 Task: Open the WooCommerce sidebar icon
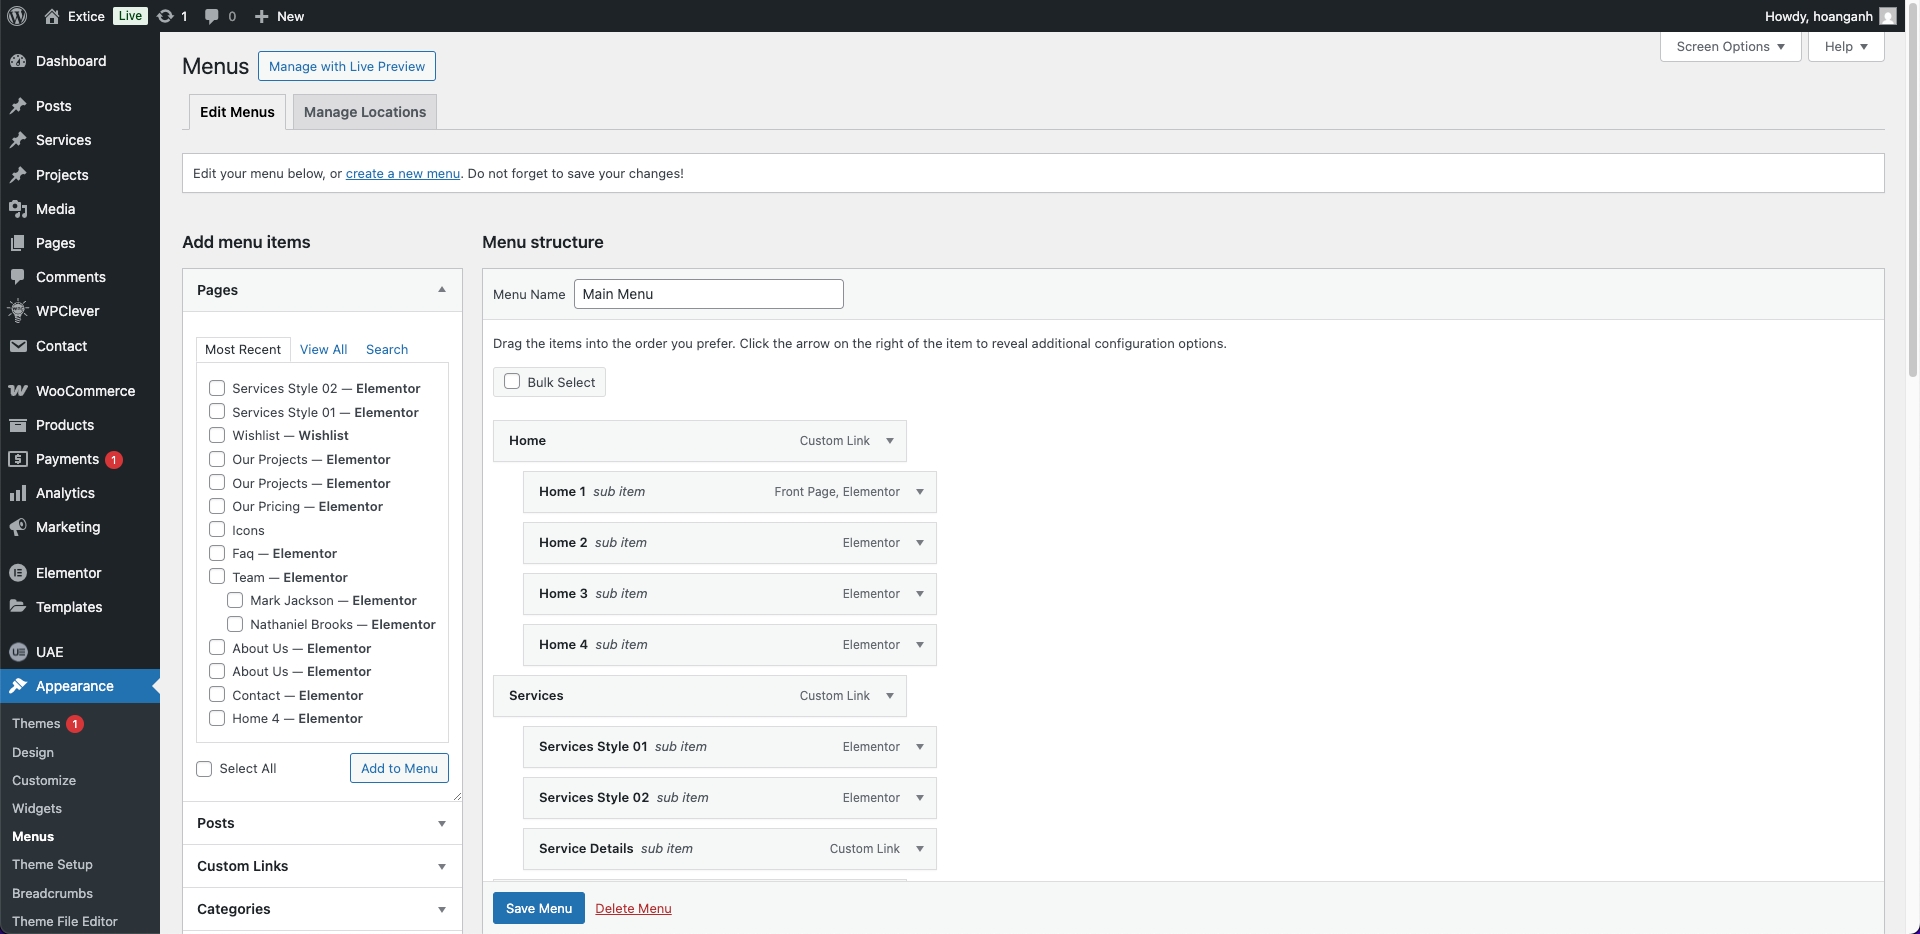(18, 391)
